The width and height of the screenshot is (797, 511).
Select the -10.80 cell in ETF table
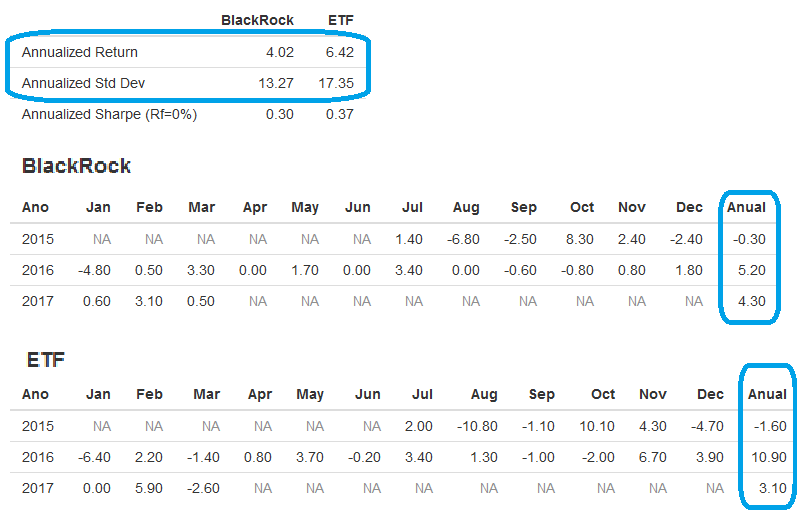476,426
